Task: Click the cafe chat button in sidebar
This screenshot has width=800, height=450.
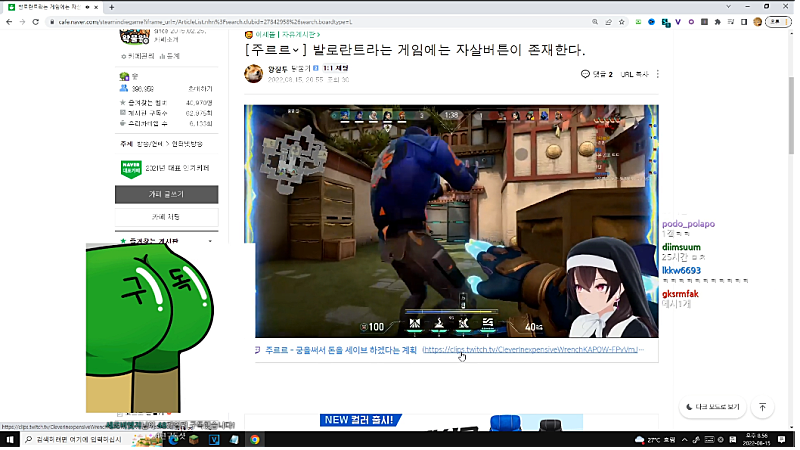Action: 166,217
